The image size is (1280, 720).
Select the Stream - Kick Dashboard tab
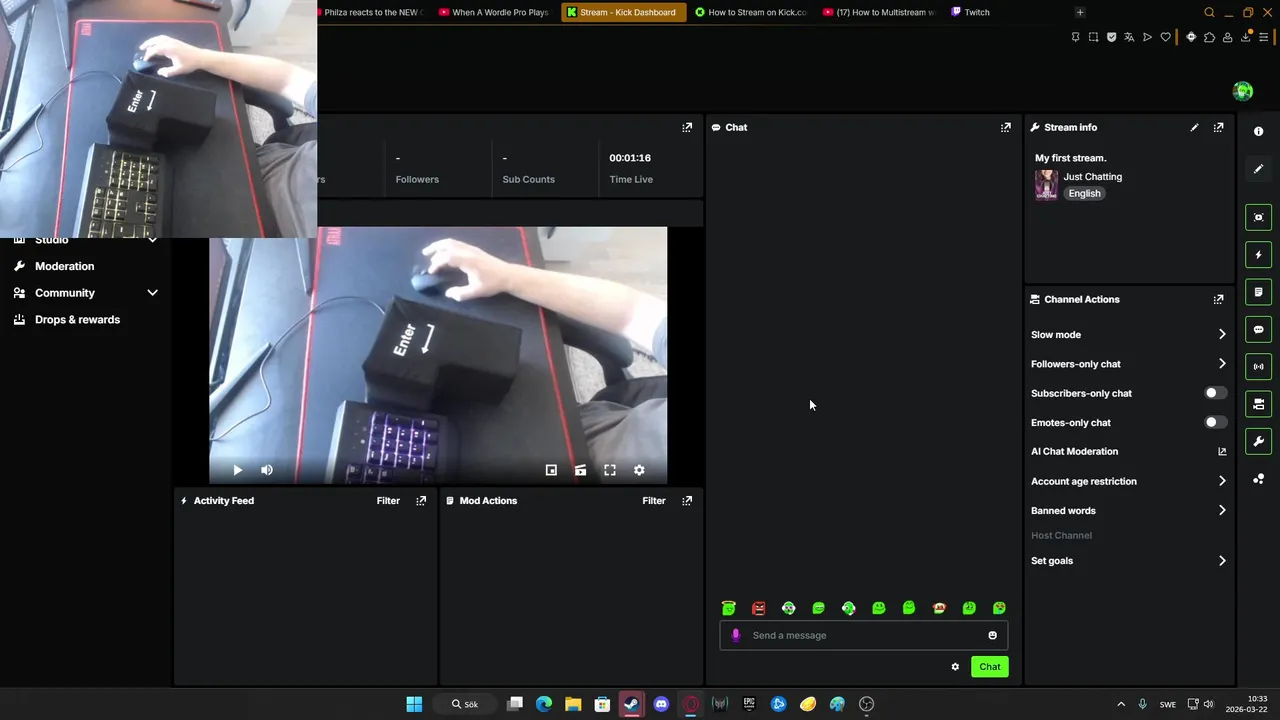click(624, 12)
